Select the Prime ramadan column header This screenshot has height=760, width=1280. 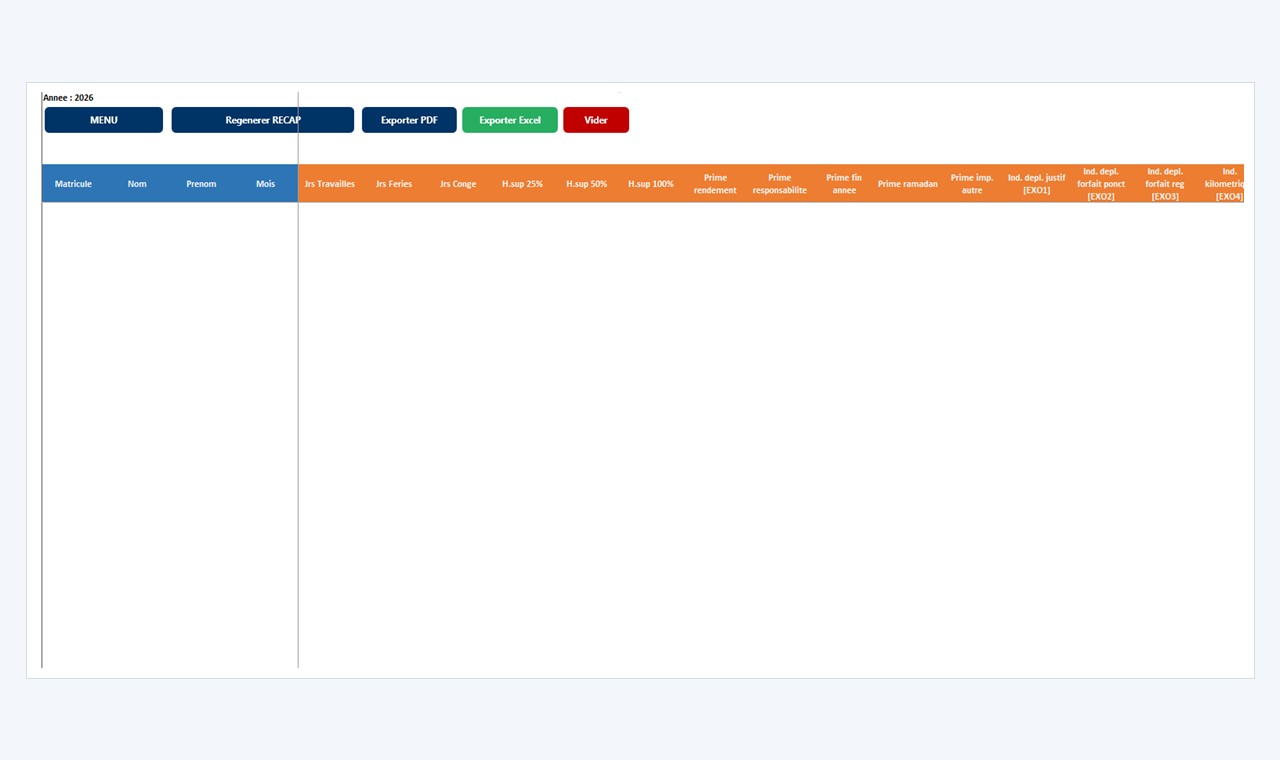pyautogui.click(x=908, y=184)
